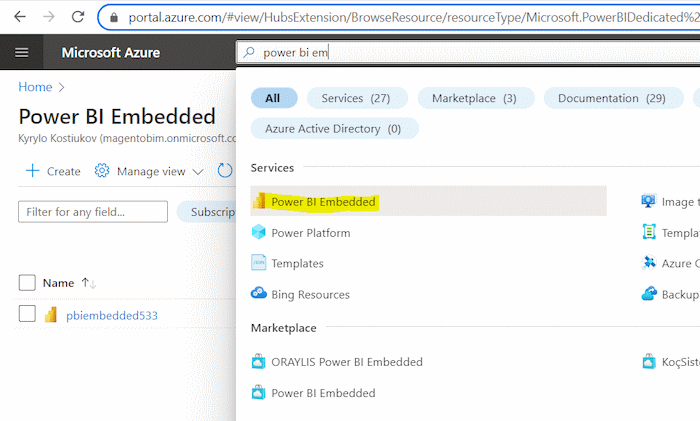Image resolution: width=700 pixels, height=421 pixels.
Task: Switch to the Services (27) filter
Action: 357,98
